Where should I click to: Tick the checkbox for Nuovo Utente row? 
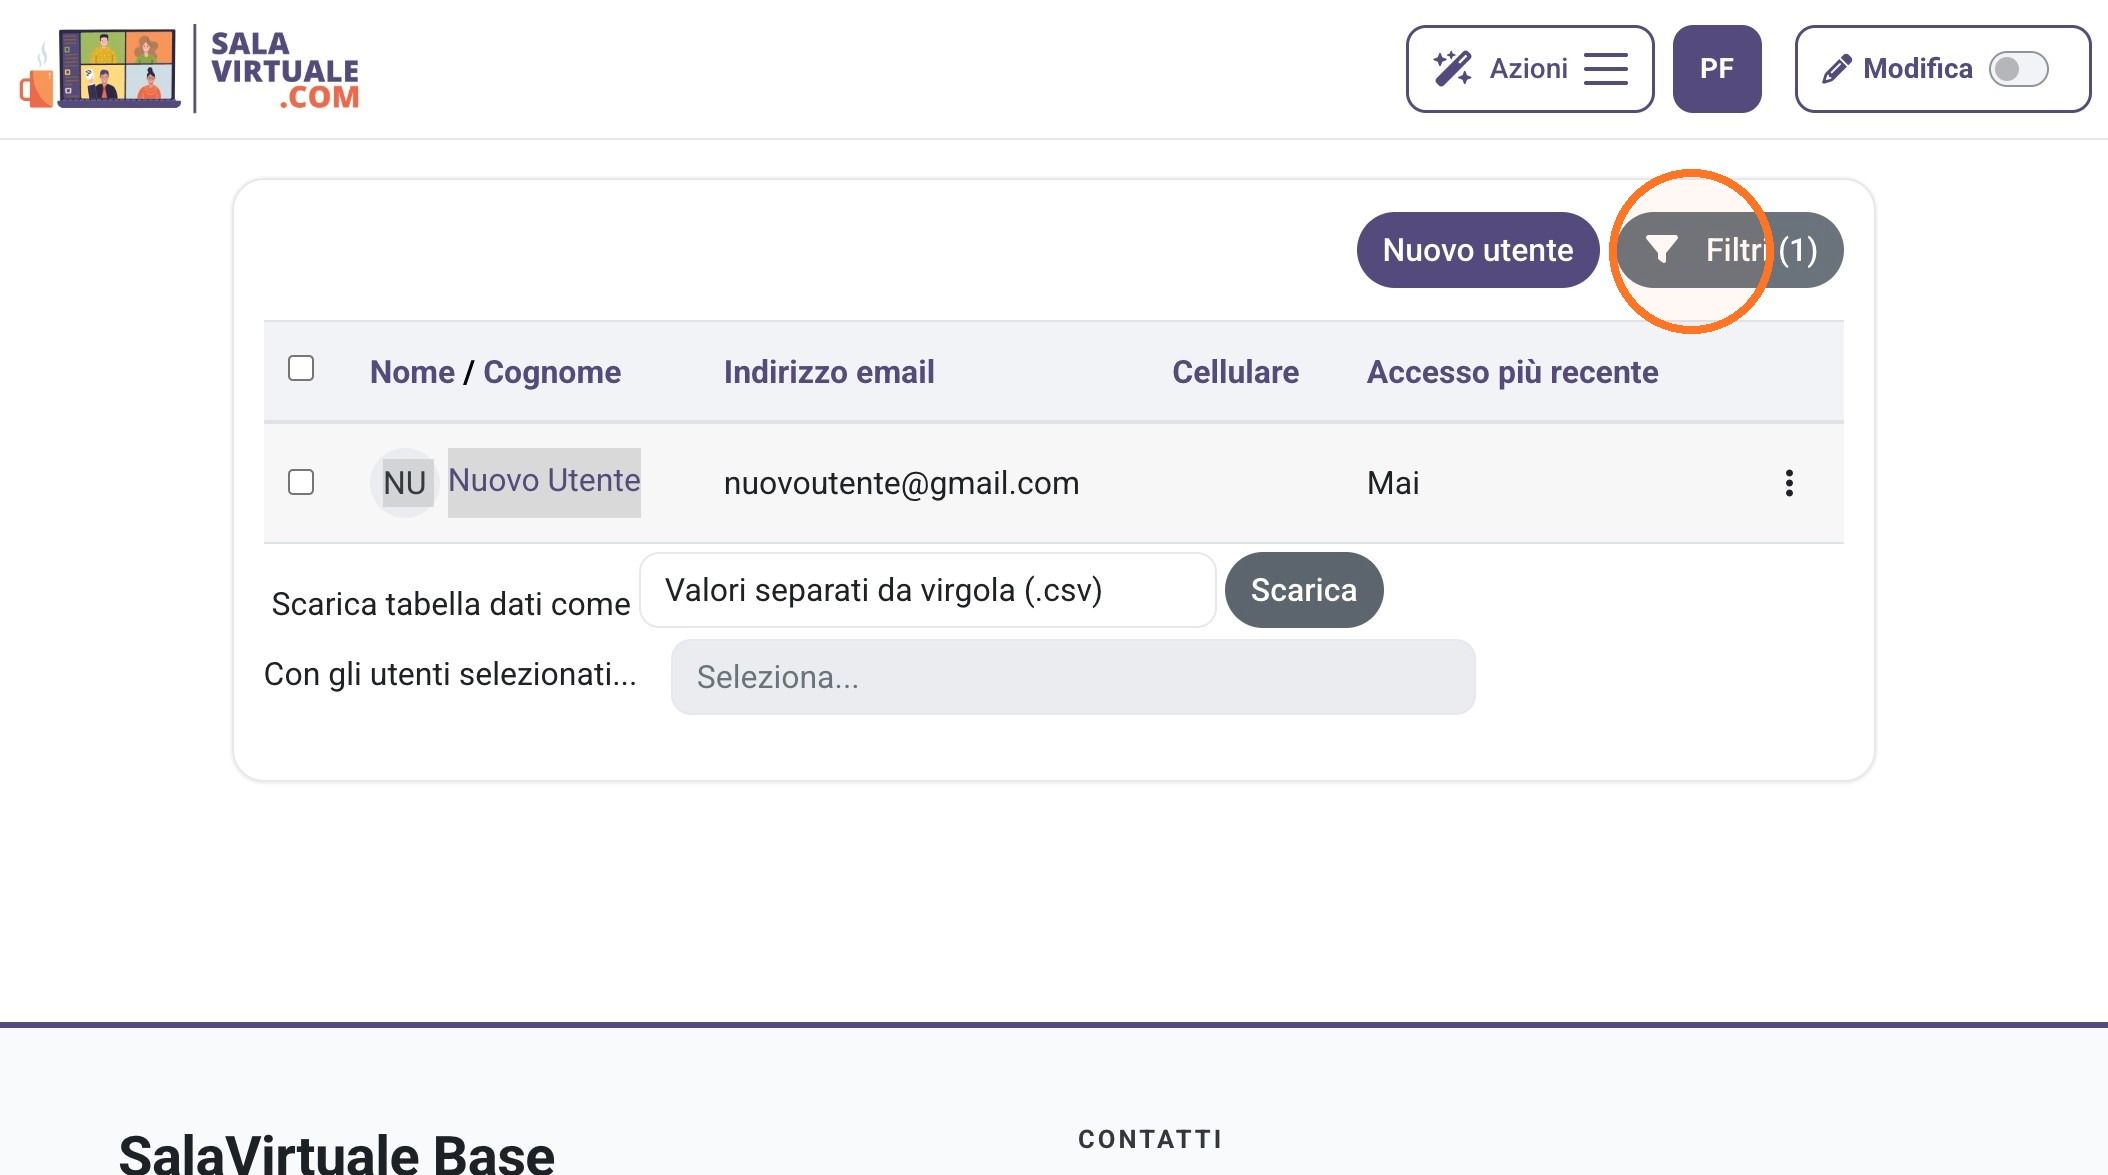click(301, 482)
